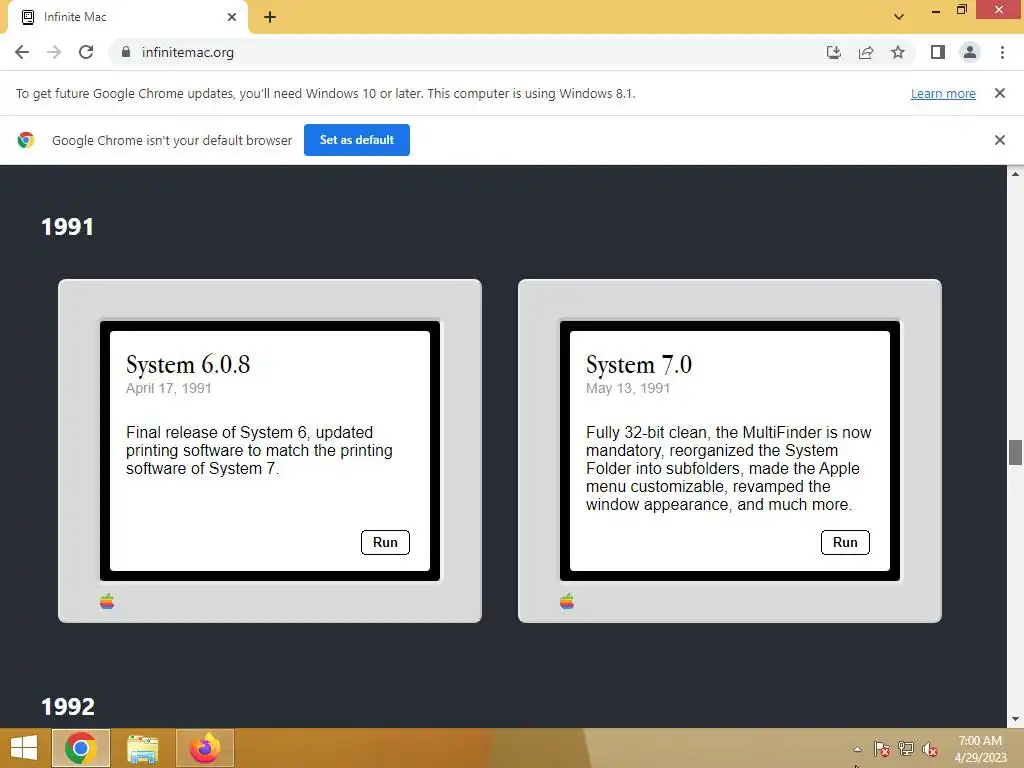Open Firefox from the taskbar
The width and height of the screenshot is (1024, 768).
pyautogui.click(x=204, y=748)
